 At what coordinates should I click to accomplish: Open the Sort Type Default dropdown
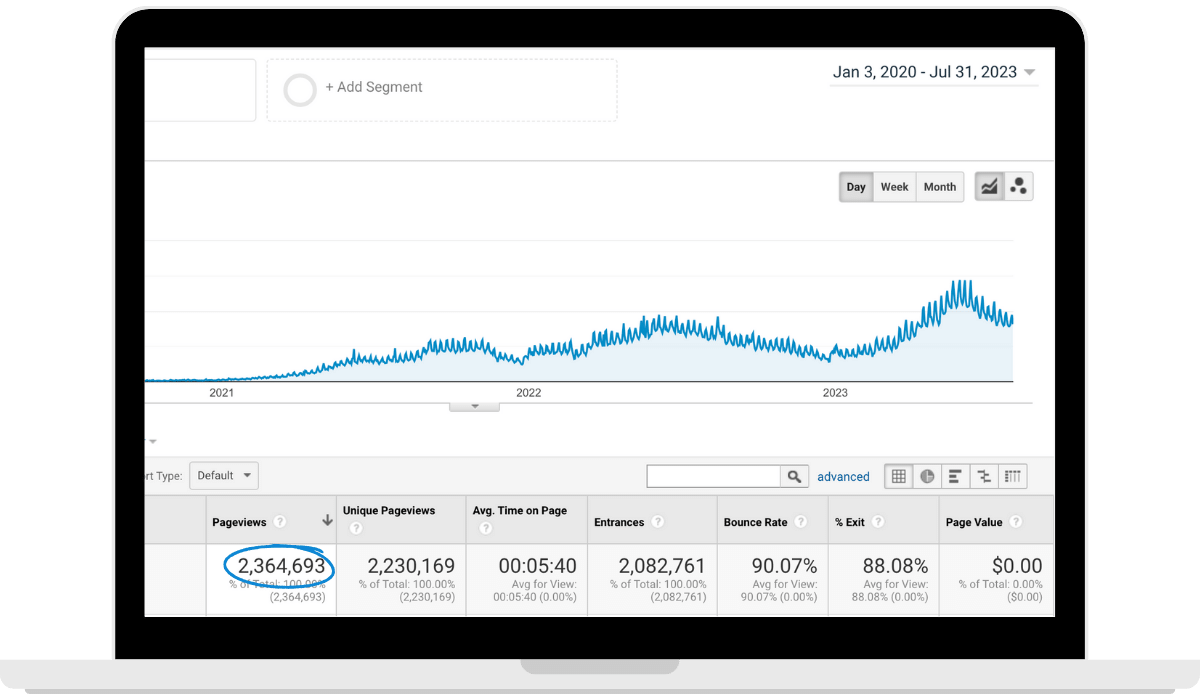tap(224, 475)
